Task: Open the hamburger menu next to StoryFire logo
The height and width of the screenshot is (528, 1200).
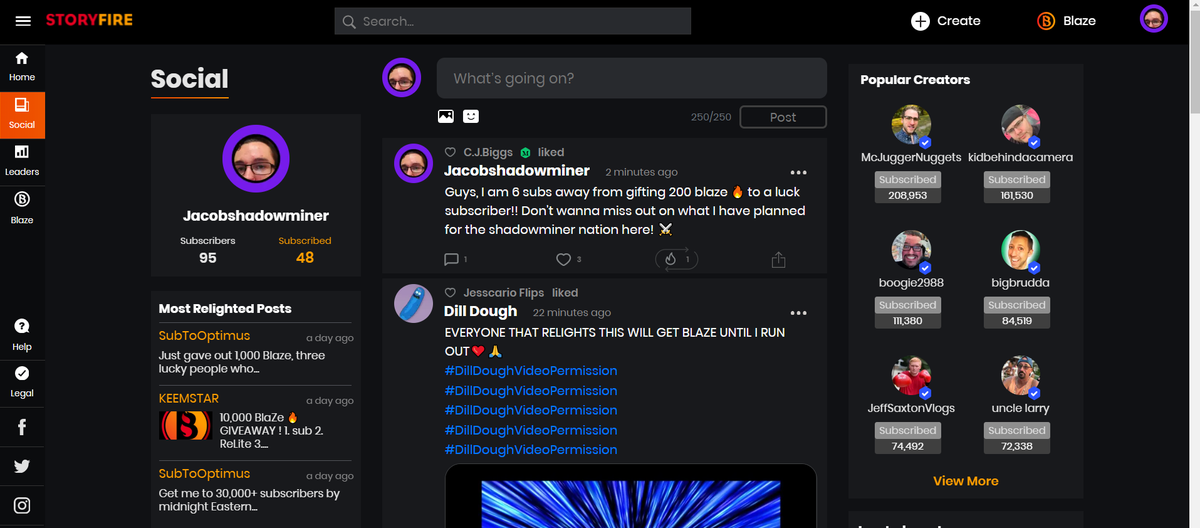Action: coord(23,21)
